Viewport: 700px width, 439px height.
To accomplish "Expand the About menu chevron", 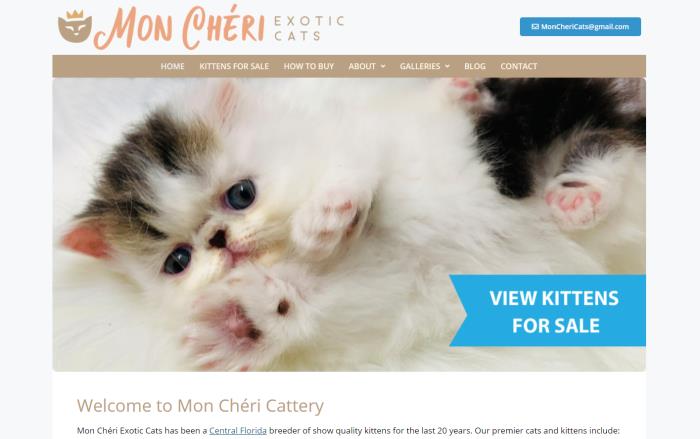I will (x=383, y=67).
